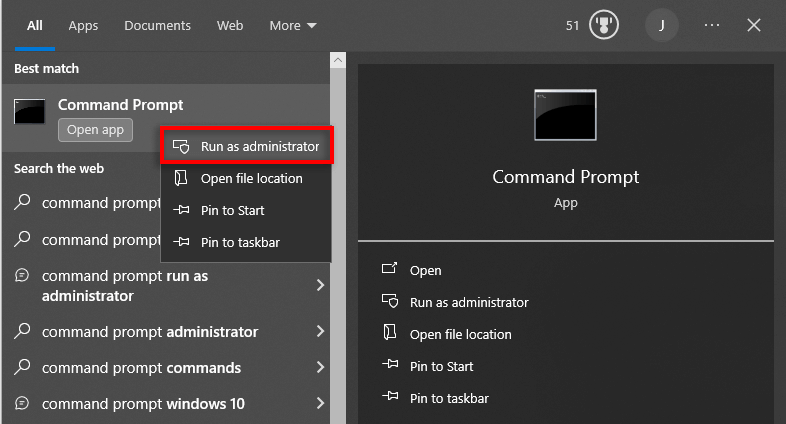Click the Open icon in right panel
This screenshot has width=786, height=424.
tap(390, 270)
